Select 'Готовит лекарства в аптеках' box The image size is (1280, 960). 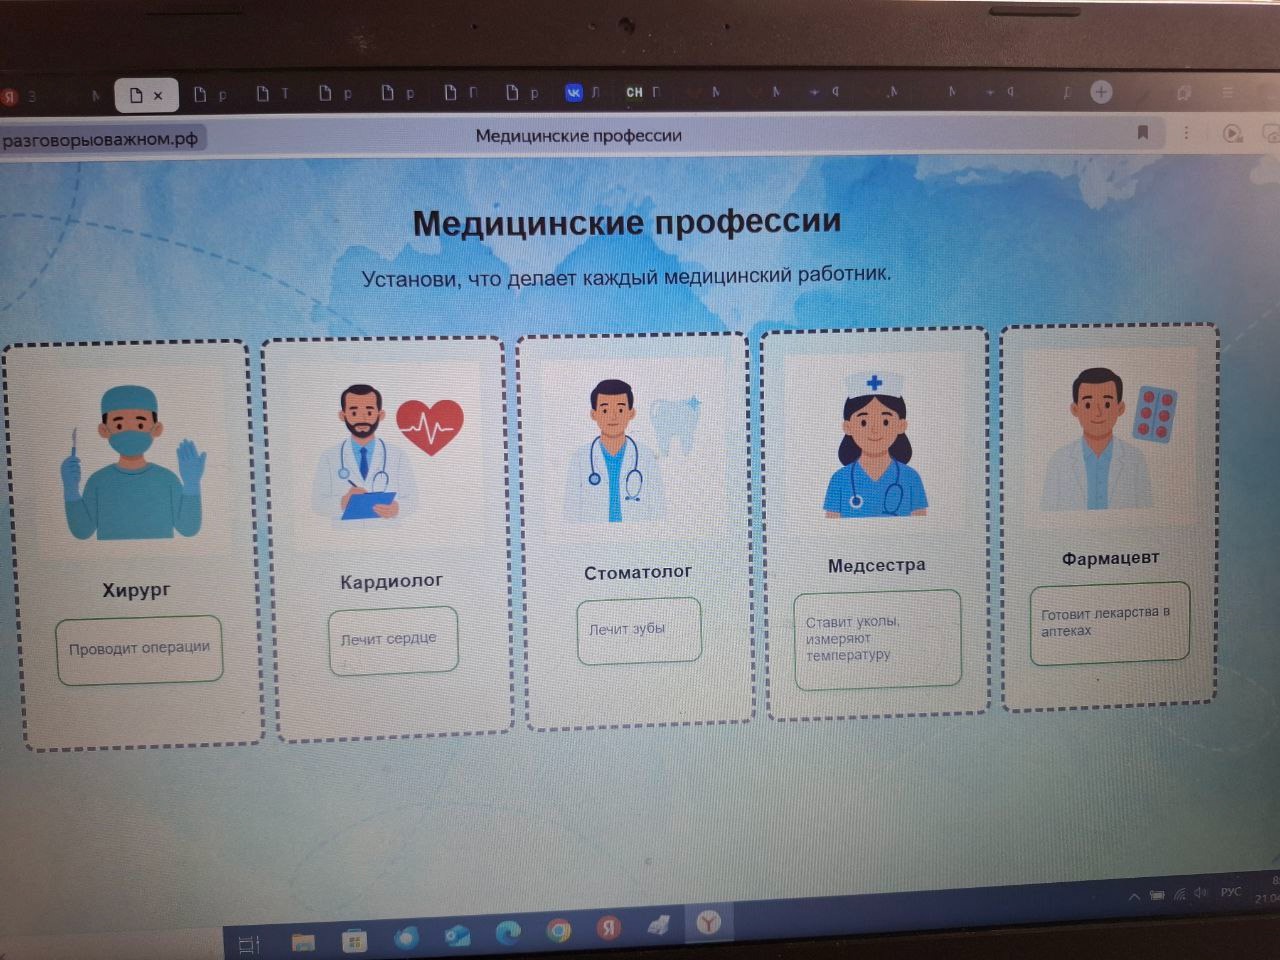pyautogui.click(x=1109, y=623)
